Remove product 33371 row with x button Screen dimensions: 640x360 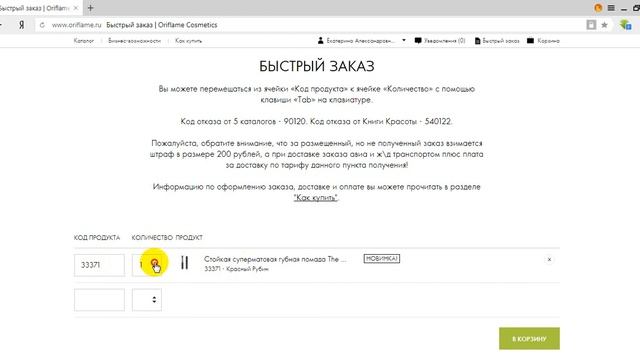(549, 259)
